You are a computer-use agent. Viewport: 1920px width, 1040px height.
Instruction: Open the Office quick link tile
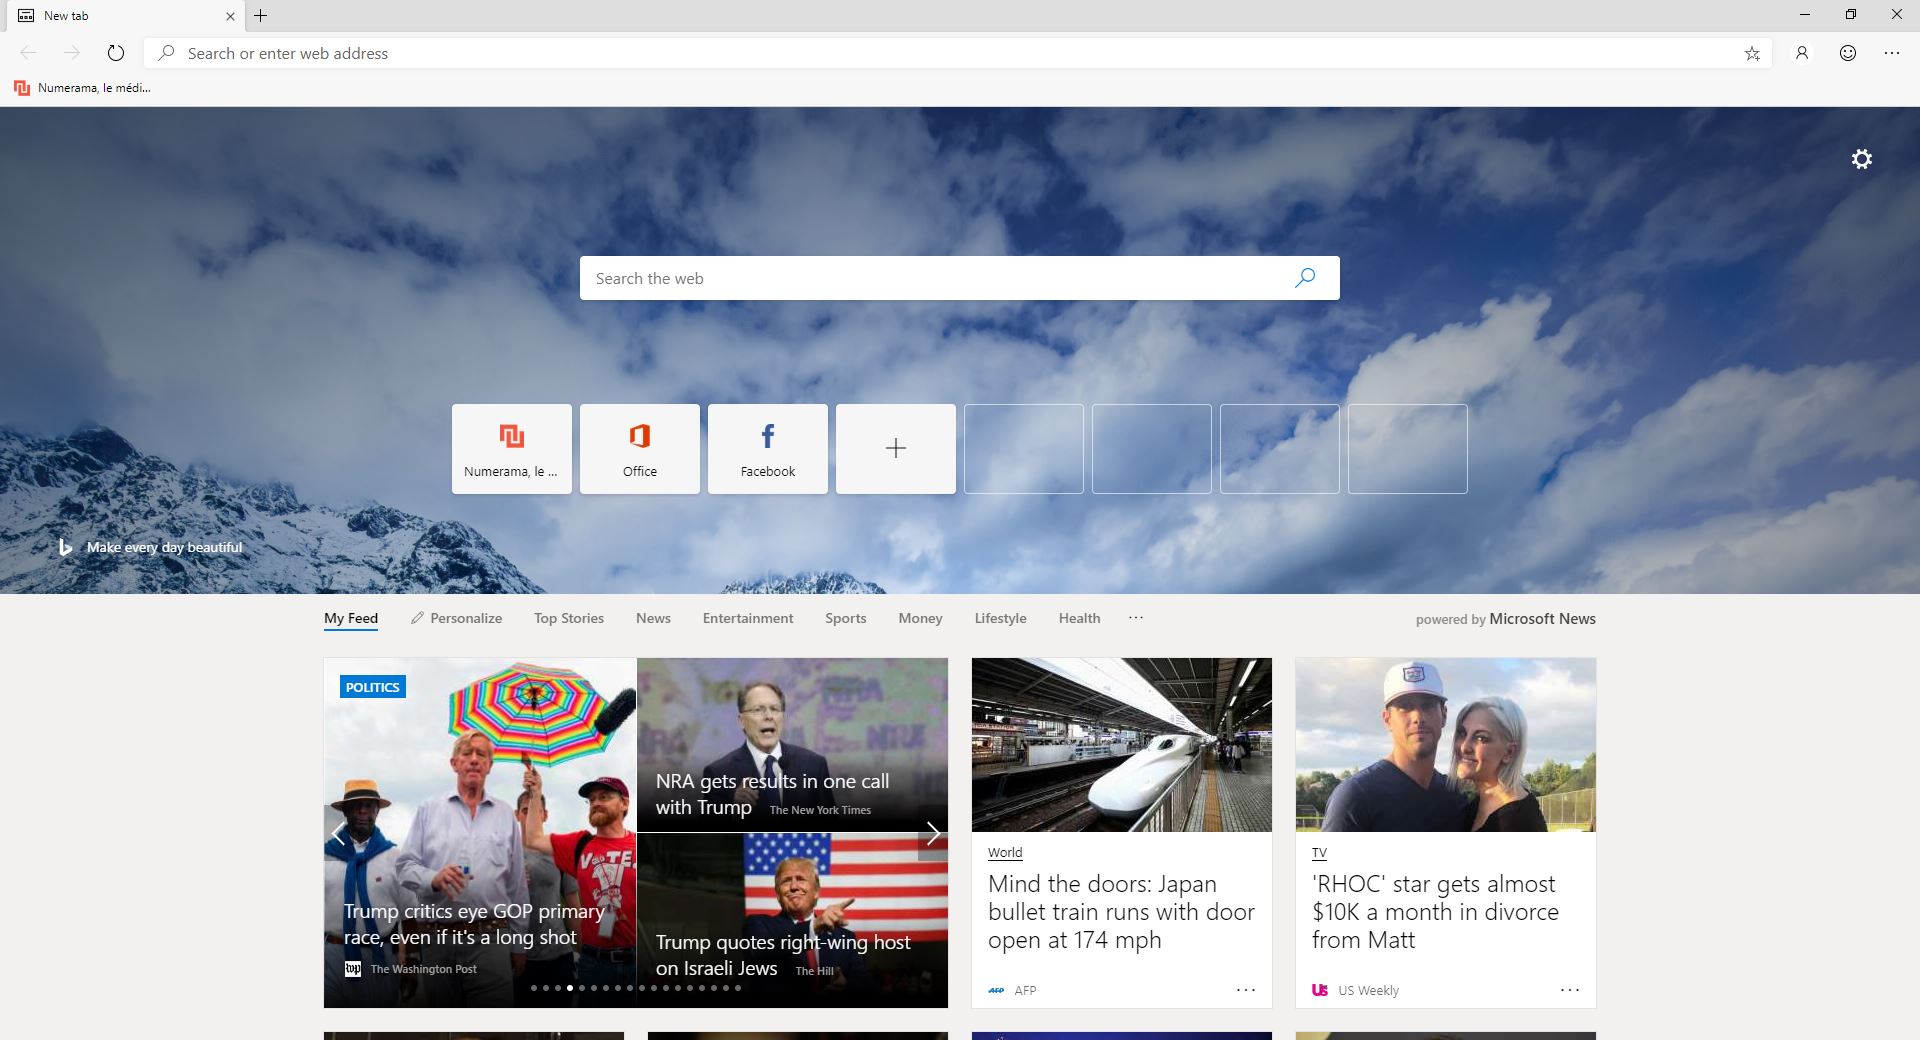[640, 448]
